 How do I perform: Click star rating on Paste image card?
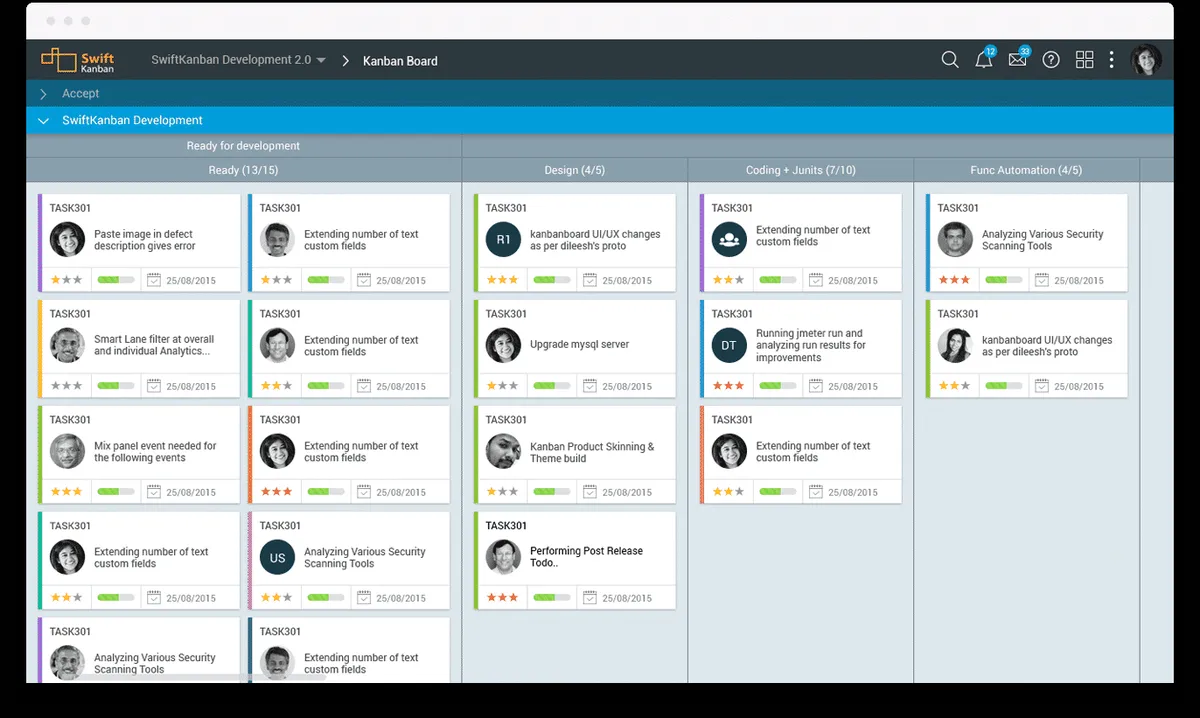[x=67, y=280]
